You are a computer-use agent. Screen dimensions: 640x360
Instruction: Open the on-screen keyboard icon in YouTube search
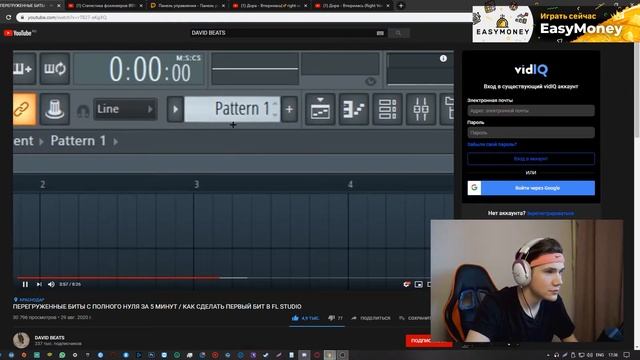click(380, 33)
